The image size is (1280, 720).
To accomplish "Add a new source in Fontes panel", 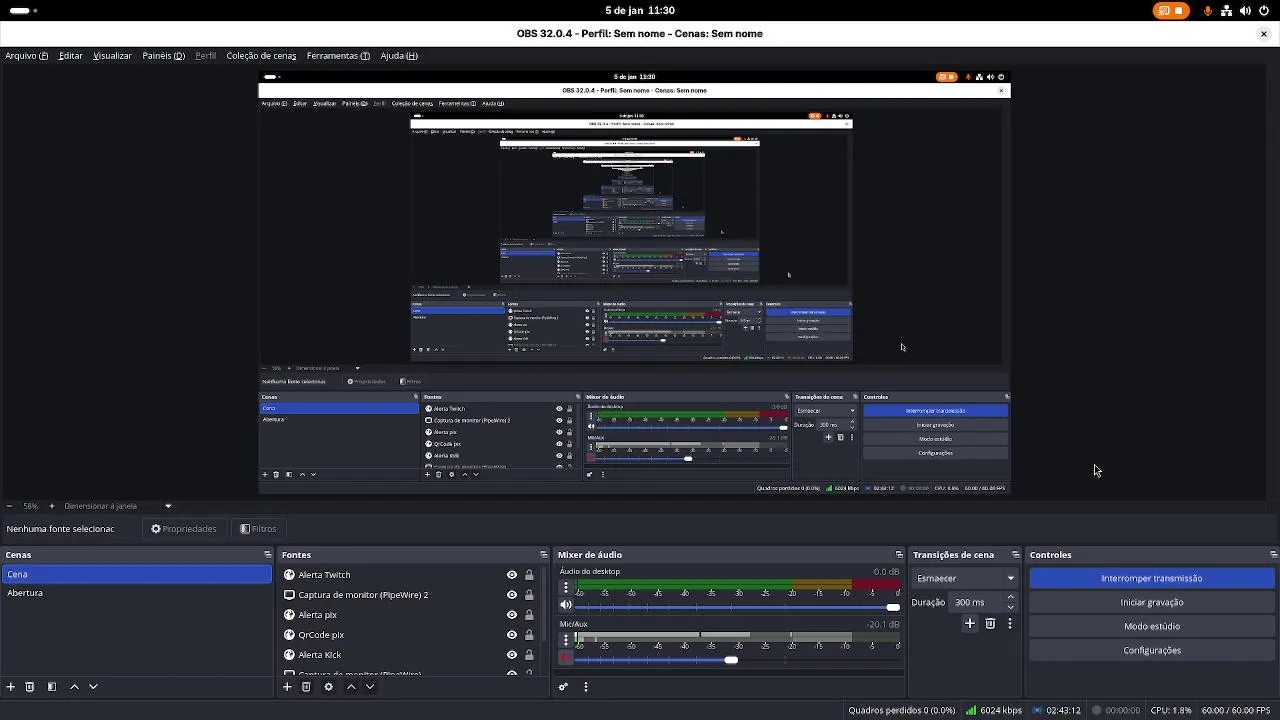I will [287, 687].
